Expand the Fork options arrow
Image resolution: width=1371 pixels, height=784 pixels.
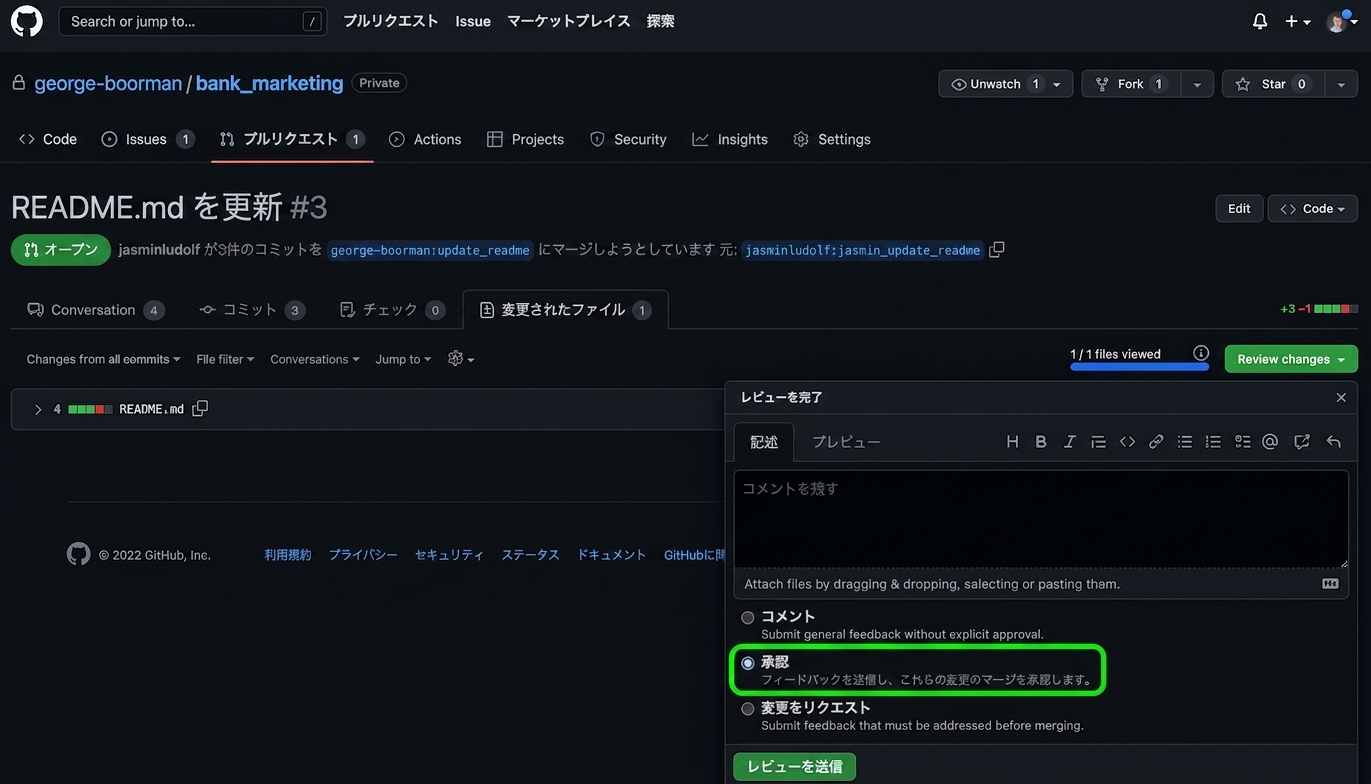point(1197,84)
